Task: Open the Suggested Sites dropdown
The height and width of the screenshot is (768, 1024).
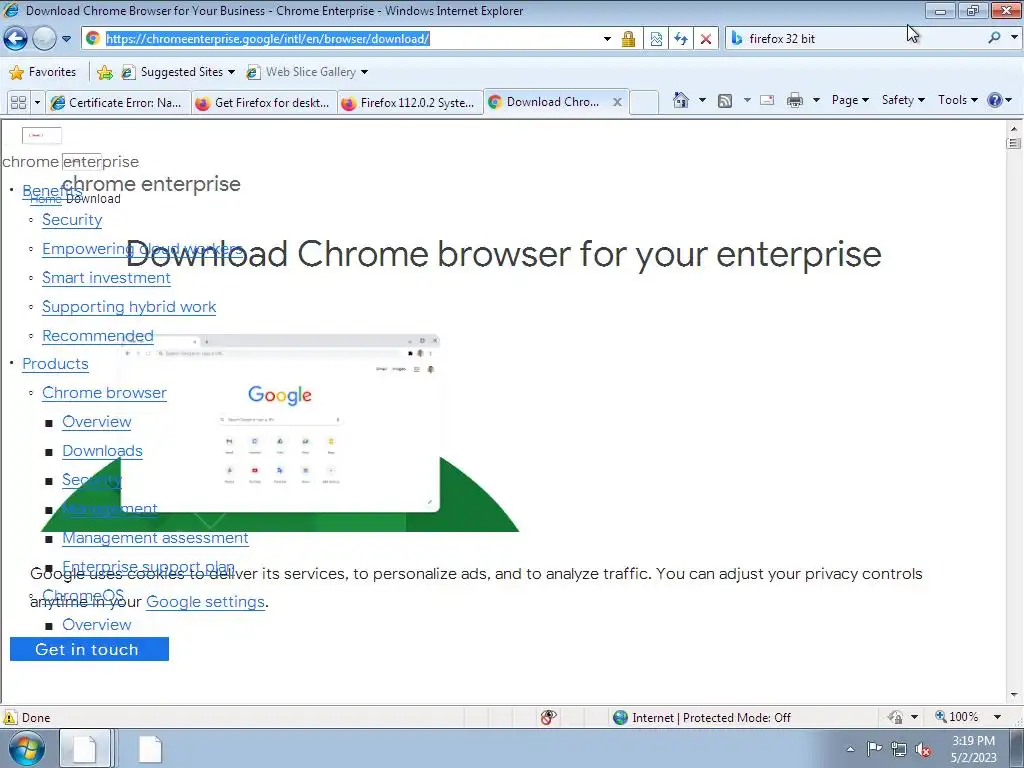Action: click(x=178, y=72)
